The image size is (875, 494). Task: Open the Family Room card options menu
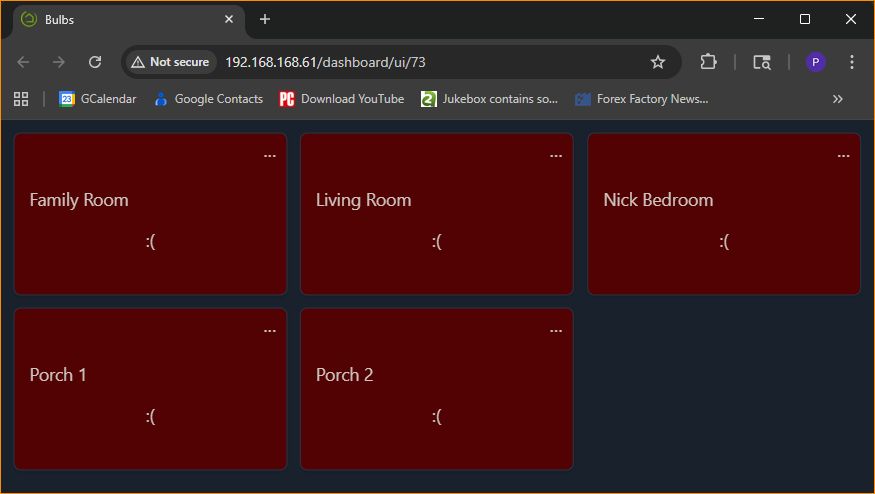[270, 156]
